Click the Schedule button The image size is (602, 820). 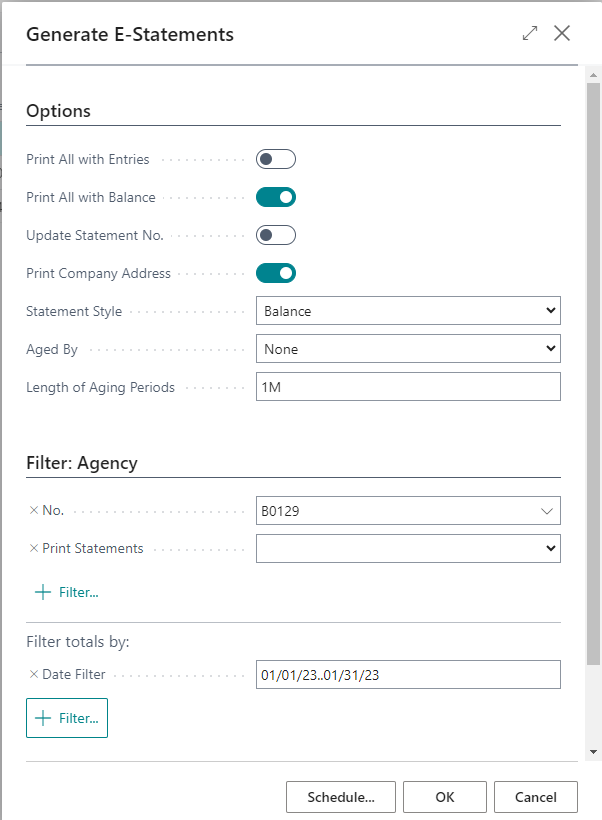[x=341, y=797]
